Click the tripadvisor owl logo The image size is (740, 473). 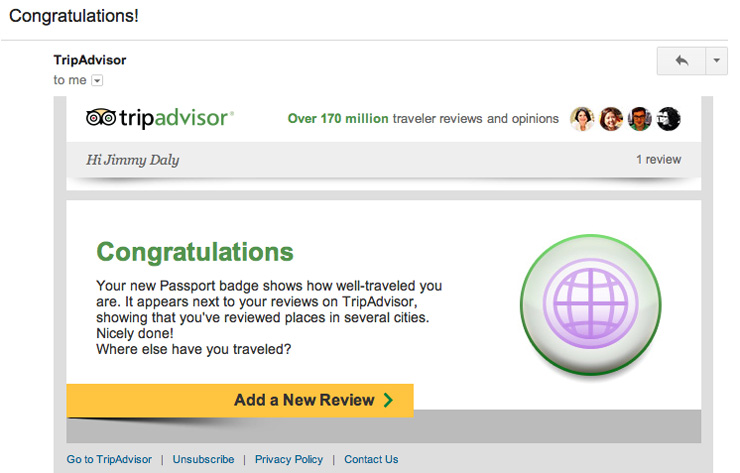pos(102,118)
